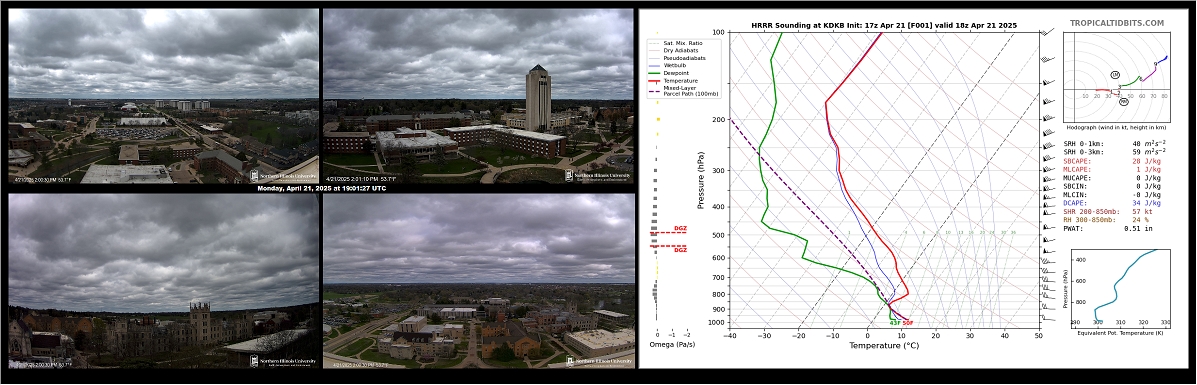Click the Monday, April 21, 2025 timestamp caption
The width and height of the screenshot is (1197, 385).
pyautogui.click(x=321, y=188)
